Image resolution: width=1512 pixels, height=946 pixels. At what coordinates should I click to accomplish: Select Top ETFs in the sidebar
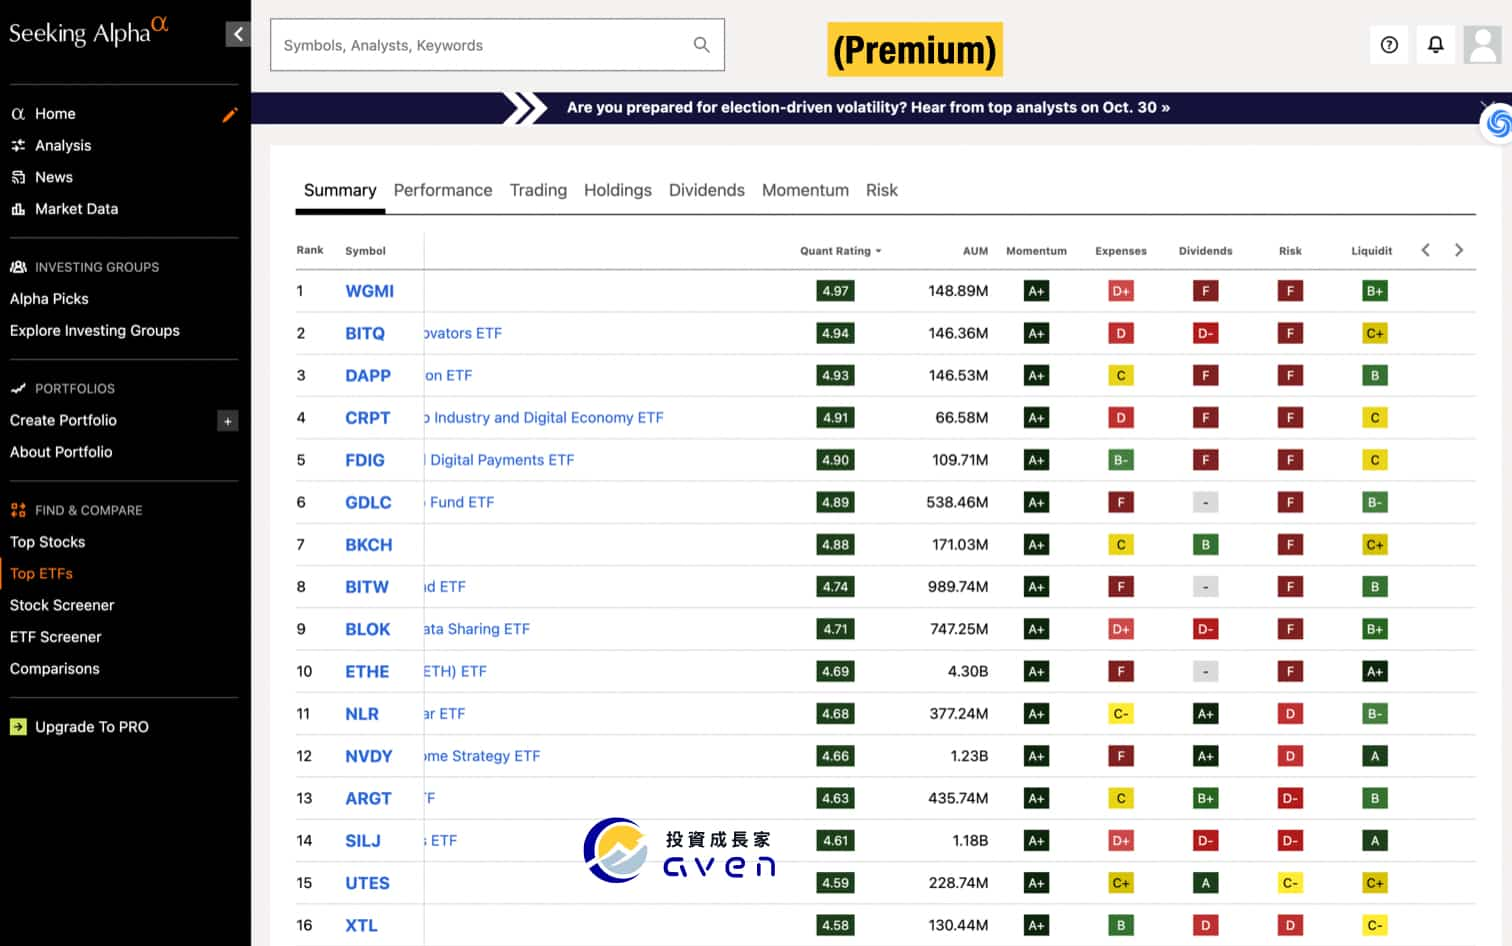[41, 574]
